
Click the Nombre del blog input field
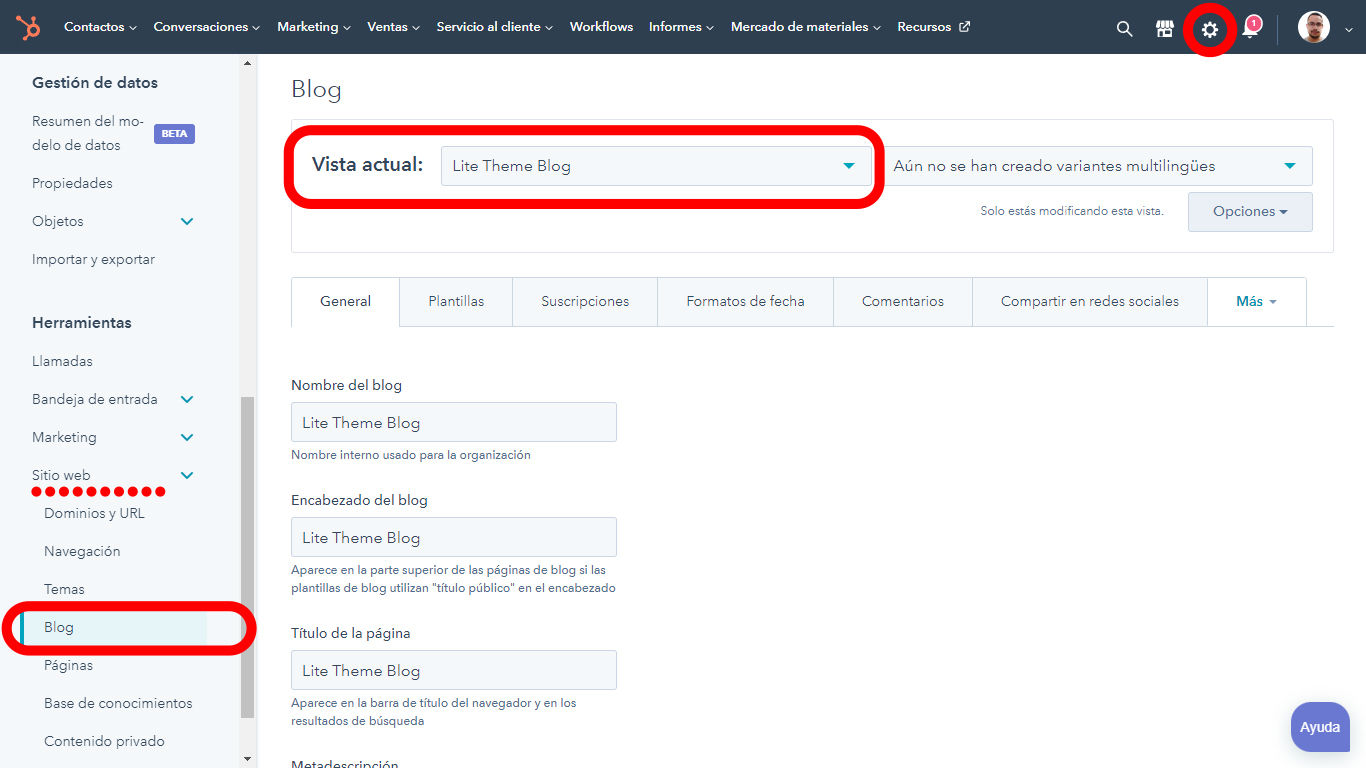[454, 422]
